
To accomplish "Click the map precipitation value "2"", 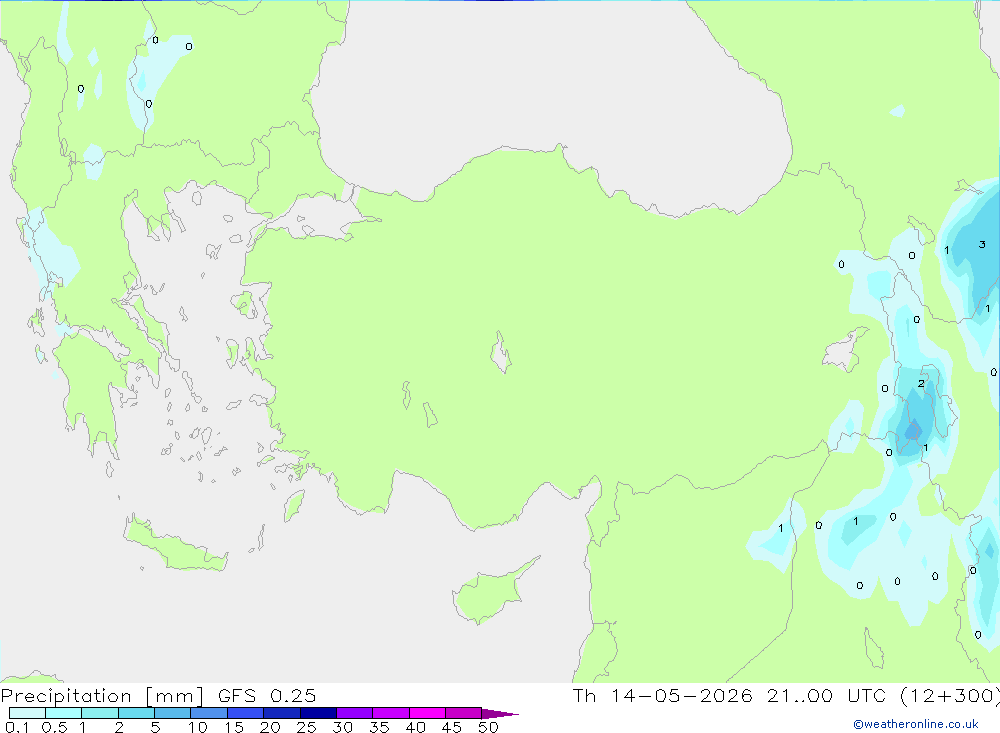I will pyautogui.click(x=921, y=383).
